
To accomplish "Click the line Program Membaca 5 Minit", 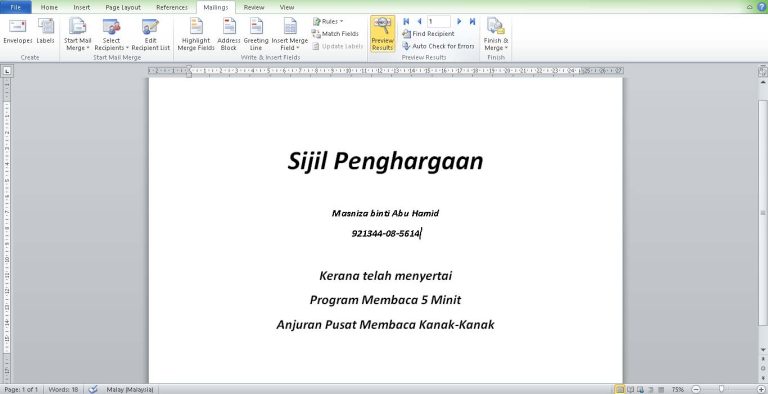I will tap(385, 300).
